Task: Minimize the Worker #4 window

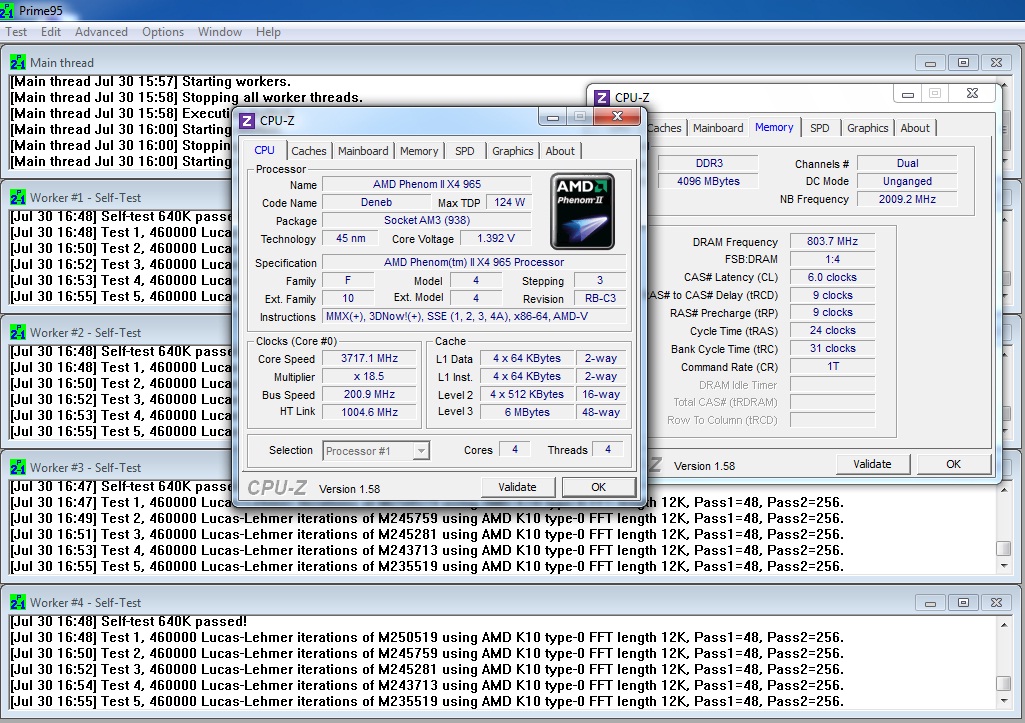Action: point(930,603)
